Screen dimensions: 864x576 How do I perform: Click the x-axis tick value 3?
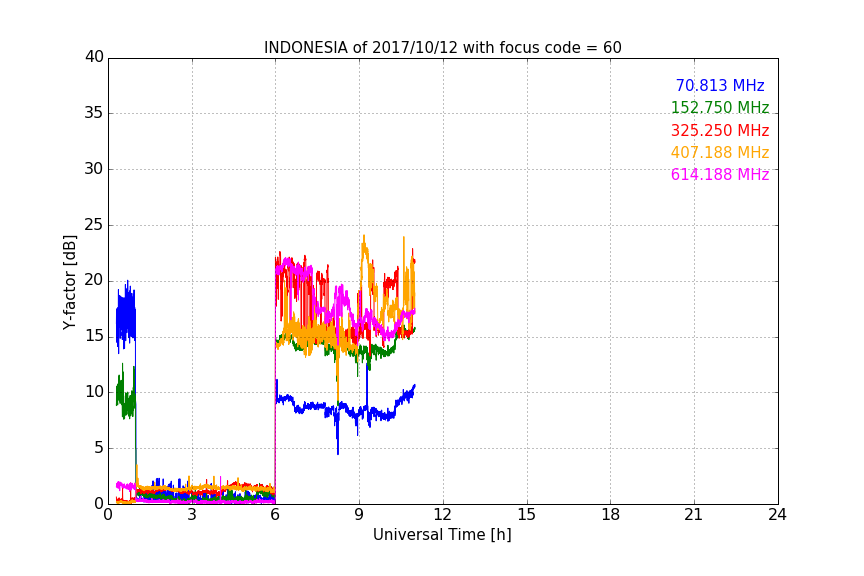pos(192,515)
